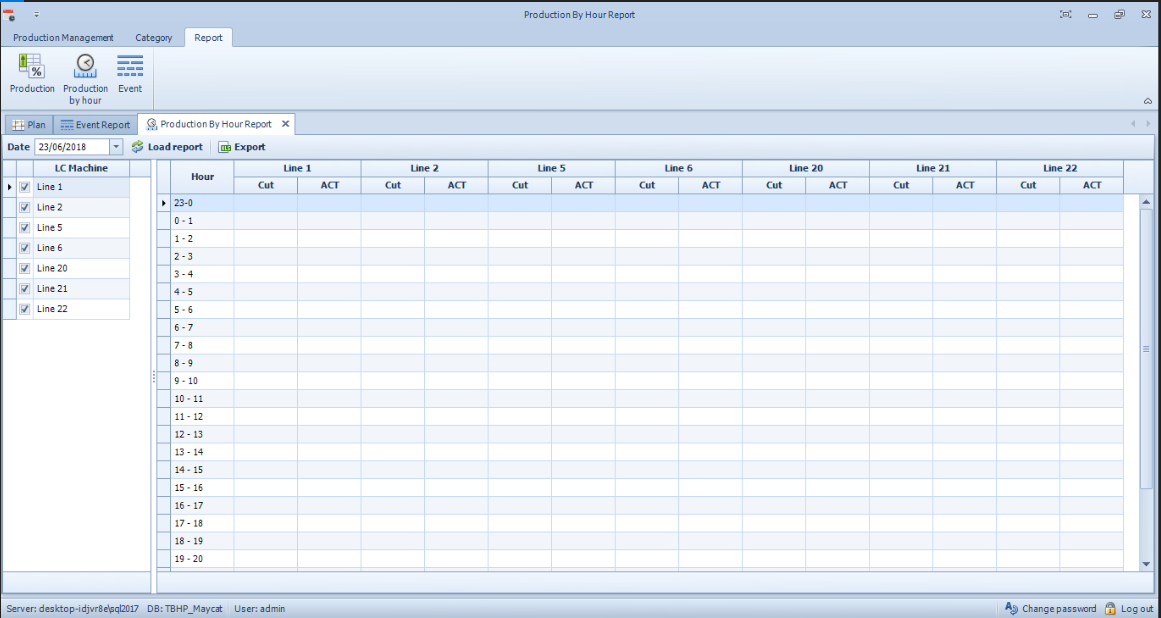The height and width of the screenshot is (618, 1161).
Task: Click the Change password icon in status bar
Action: click(x=1011, y=608)
